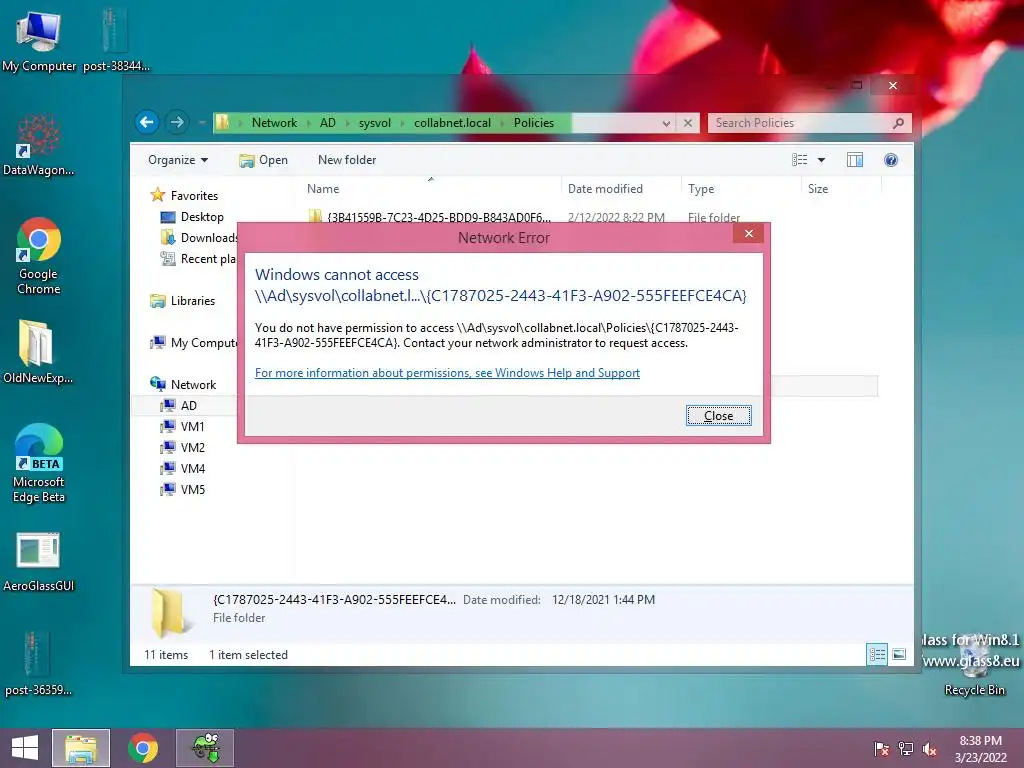The width and height of the screenshot is (1024, 768).
Task: Open Chrome from the taskbar
Action: [x=143, y=748]
